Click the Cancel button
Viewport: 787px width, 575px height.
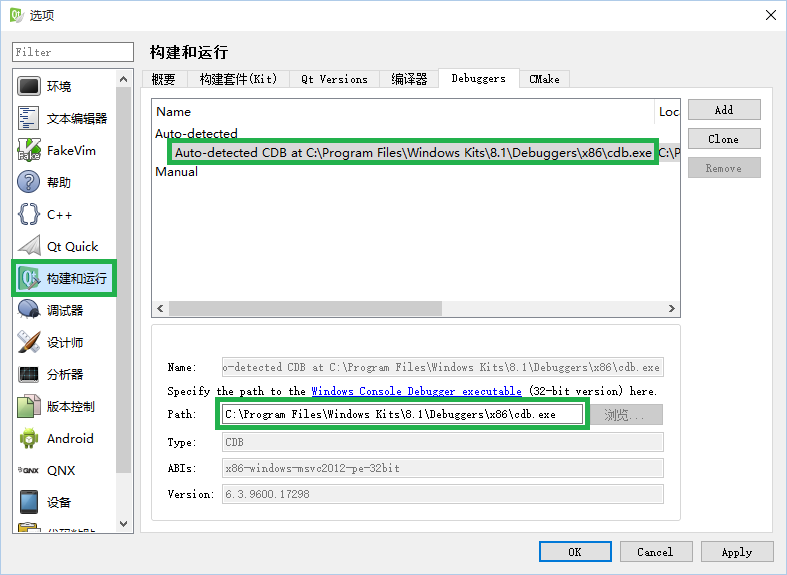pos(655,552)
